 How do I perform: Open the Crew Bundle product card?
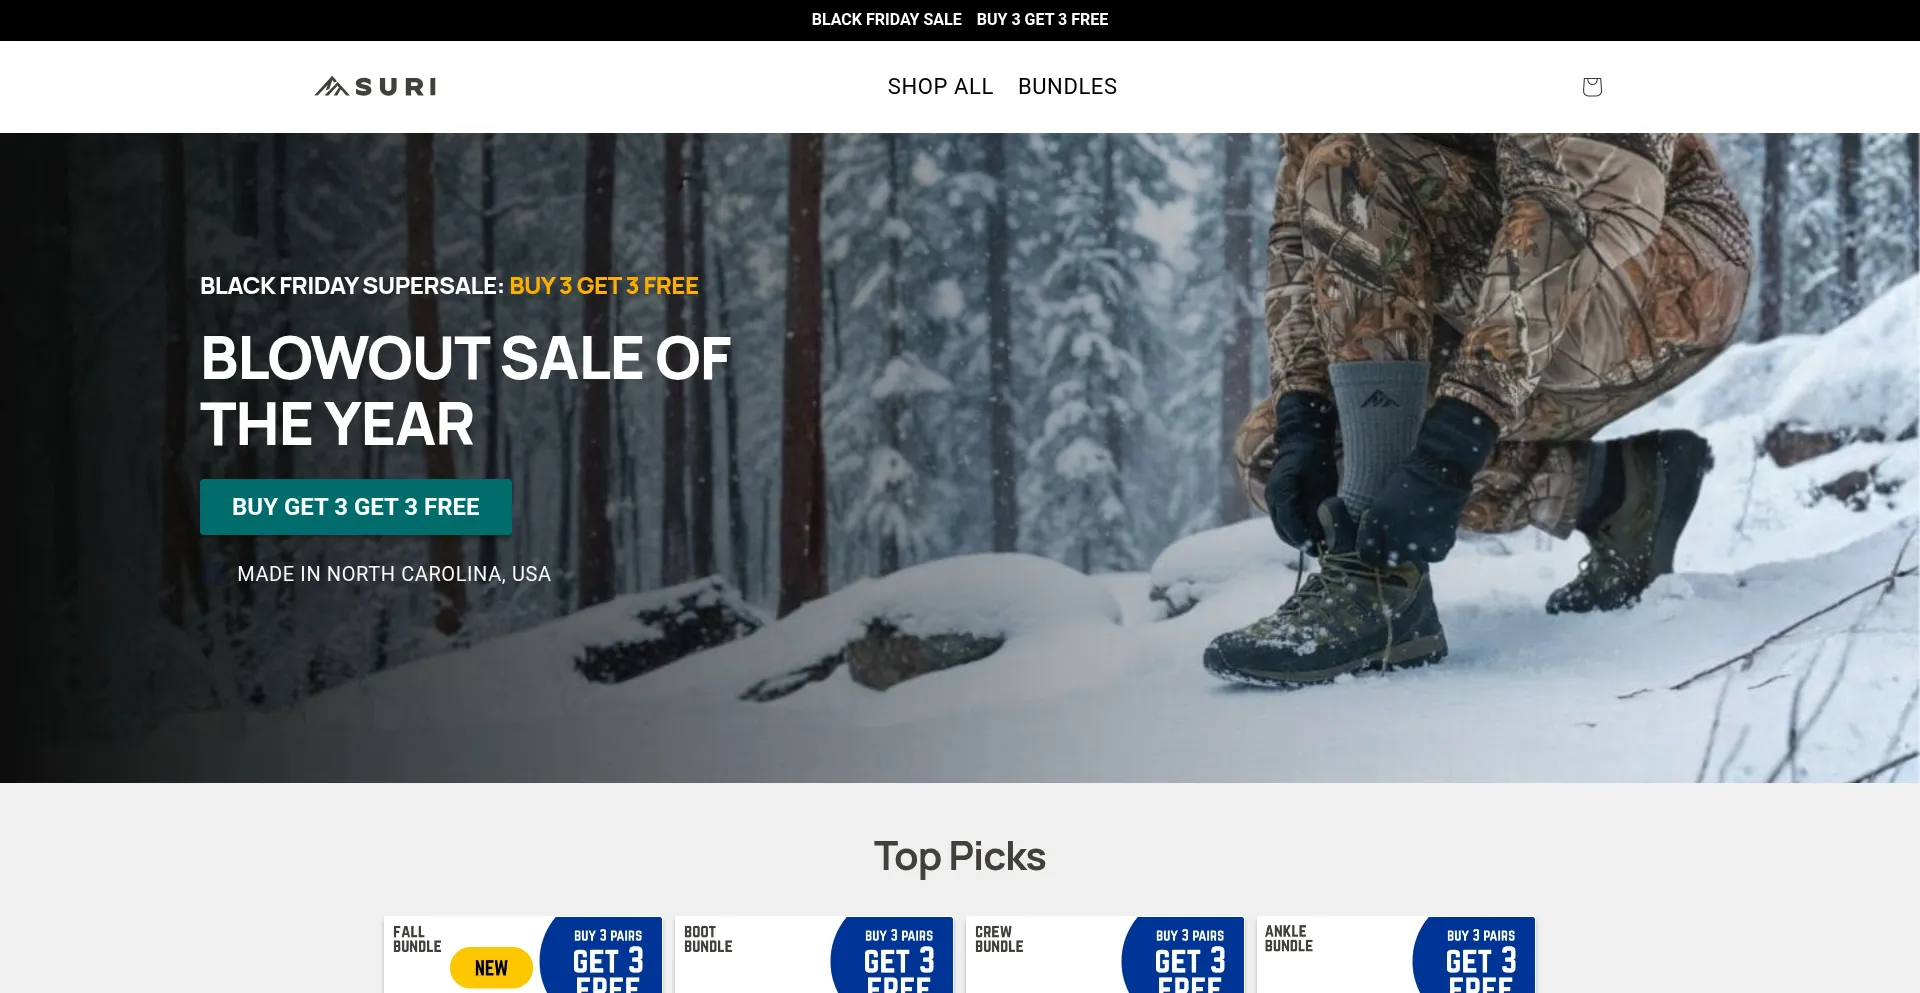[x=1105, y=955]
